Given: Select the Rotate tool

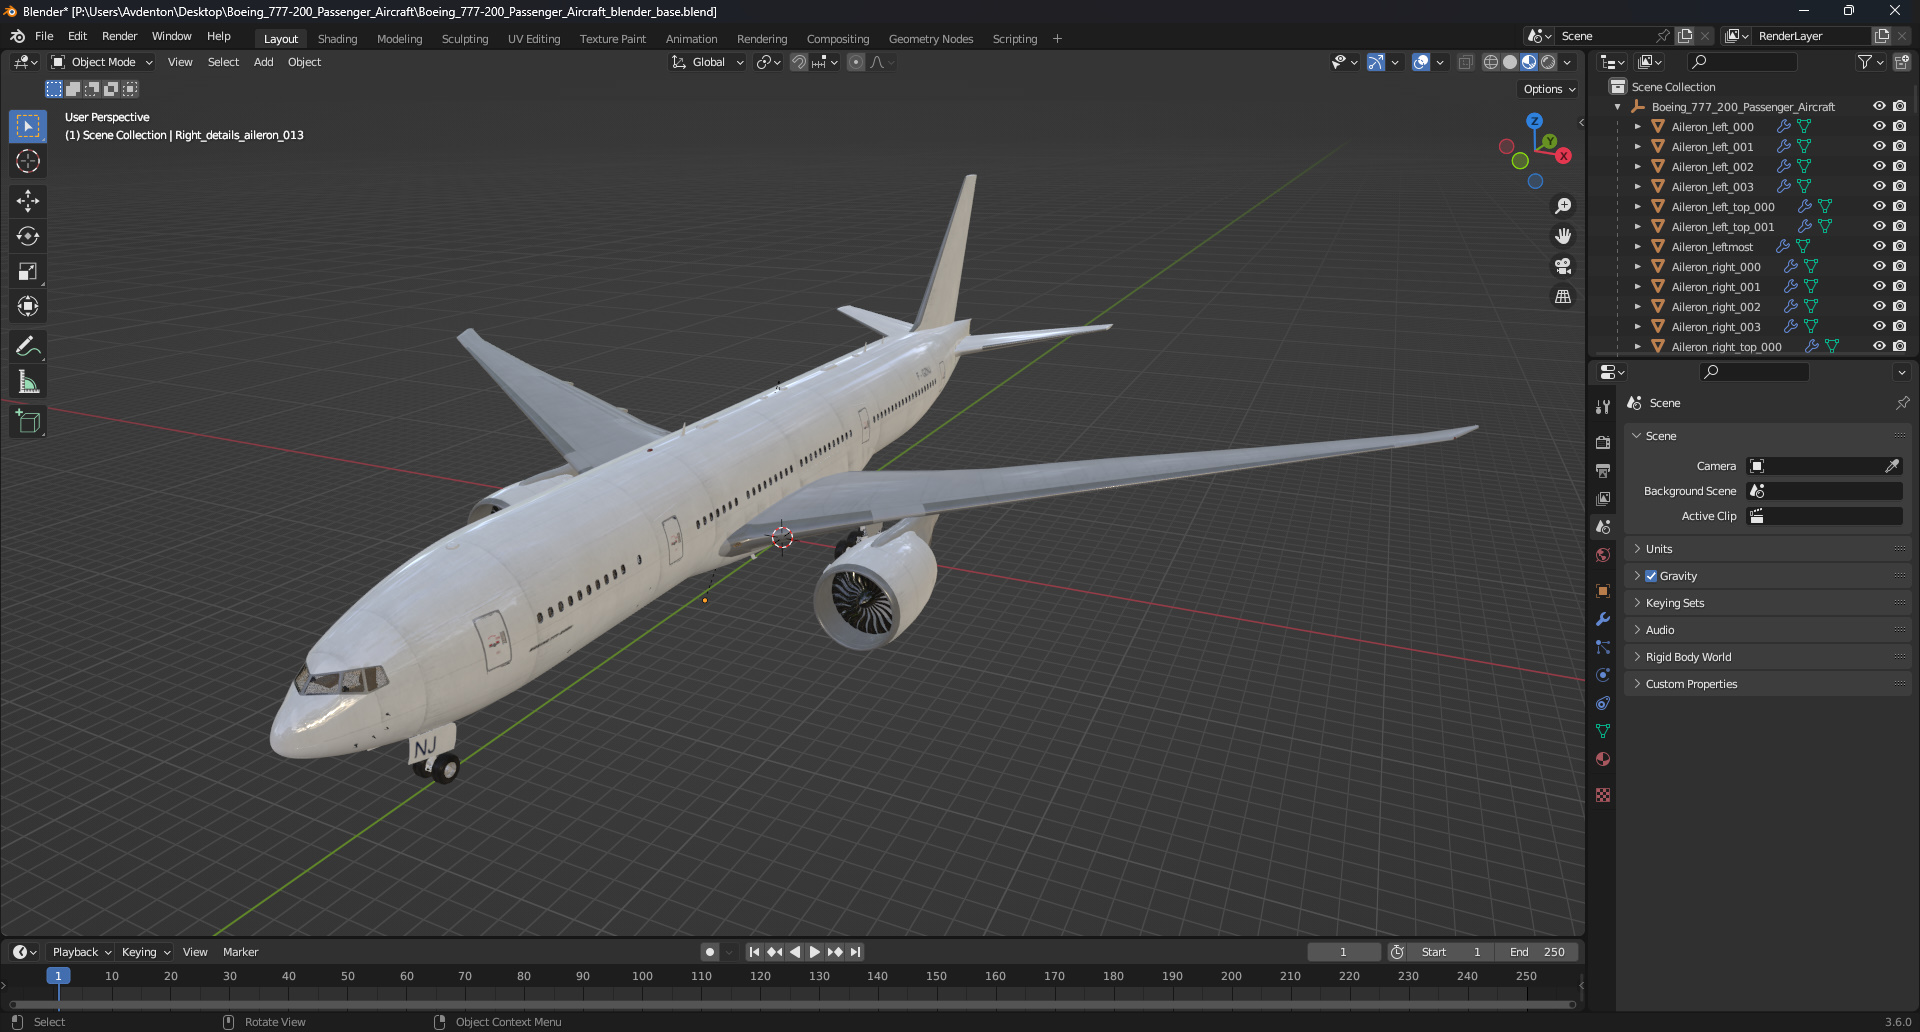Looking at the screenshot, I should click(x=28, y=236).
